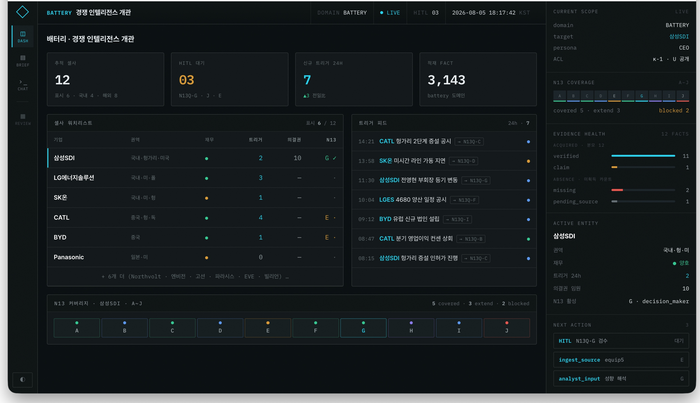Click the blocked 2 label in coverage panel

pyautogui.click(x=674, y=111)
